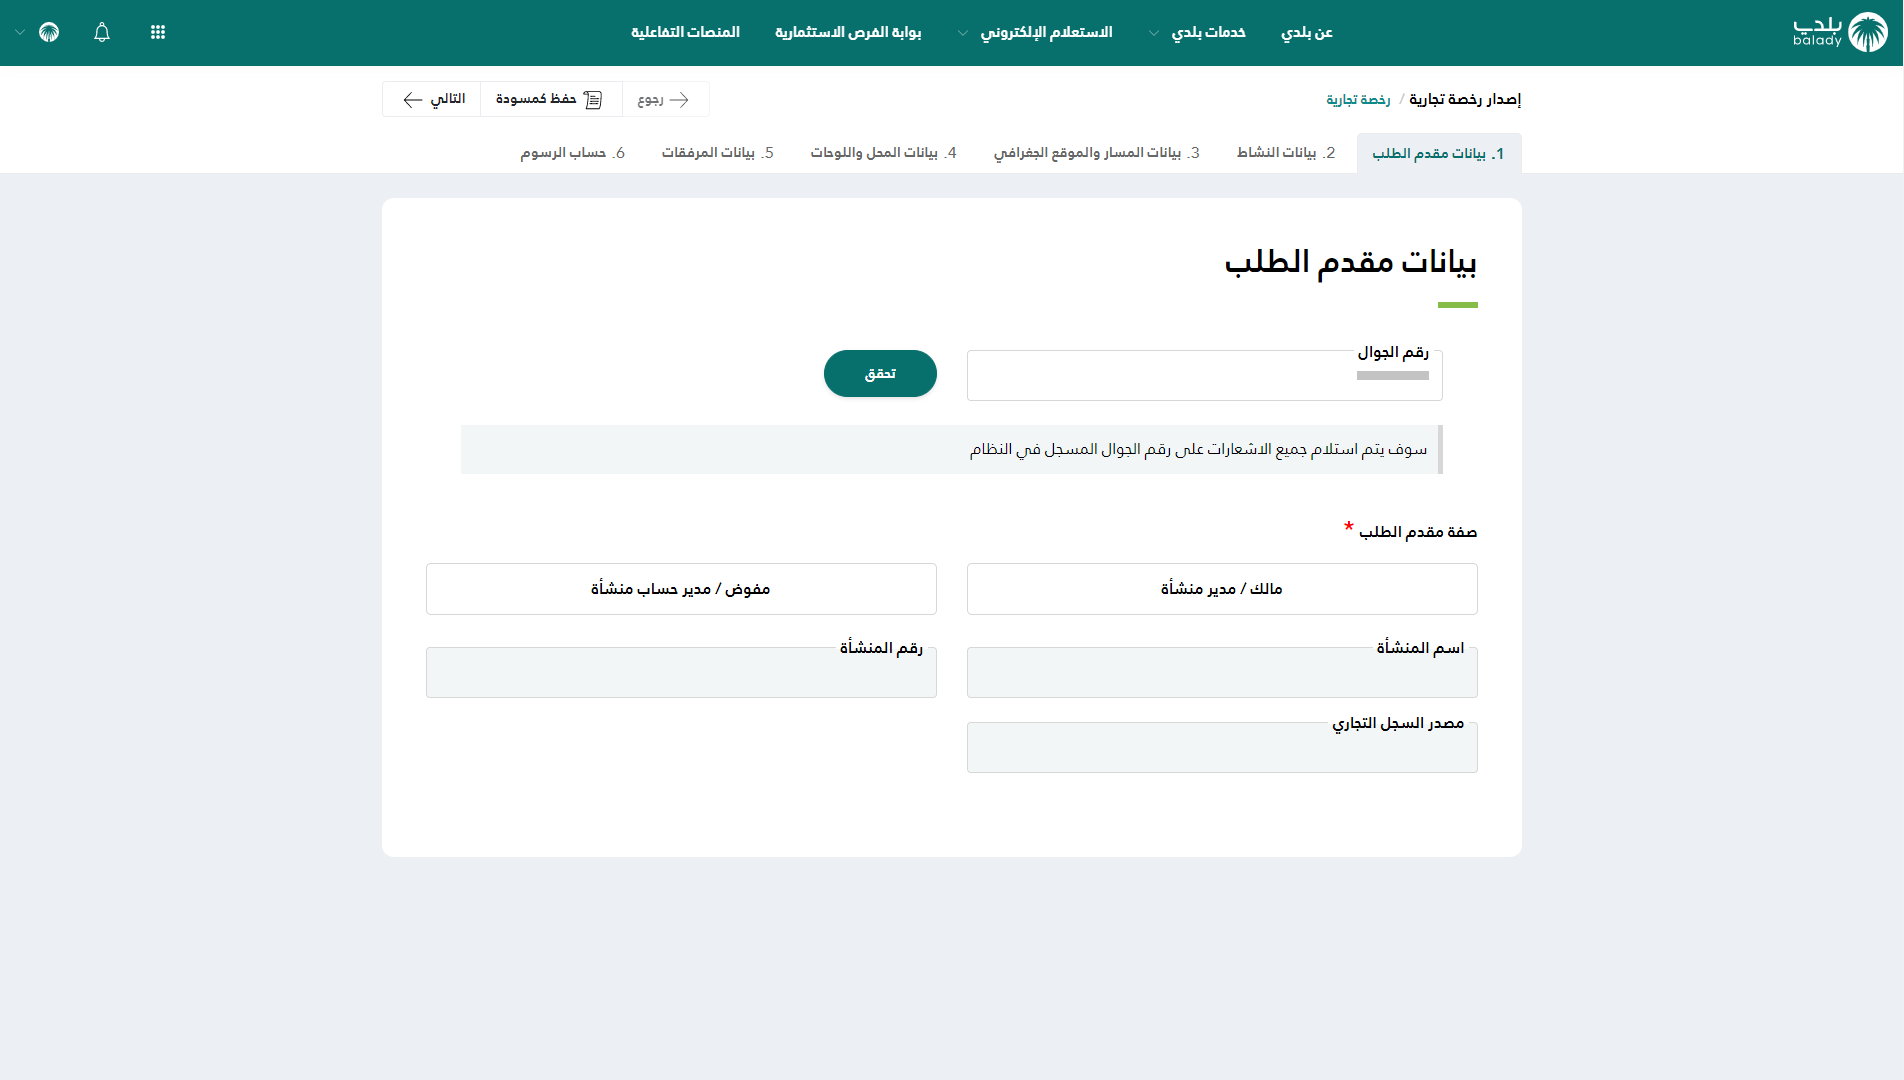This screenshot has width=1904, height=1080.
Task: Click the اسم المنشأة field
Action: 1221,673
